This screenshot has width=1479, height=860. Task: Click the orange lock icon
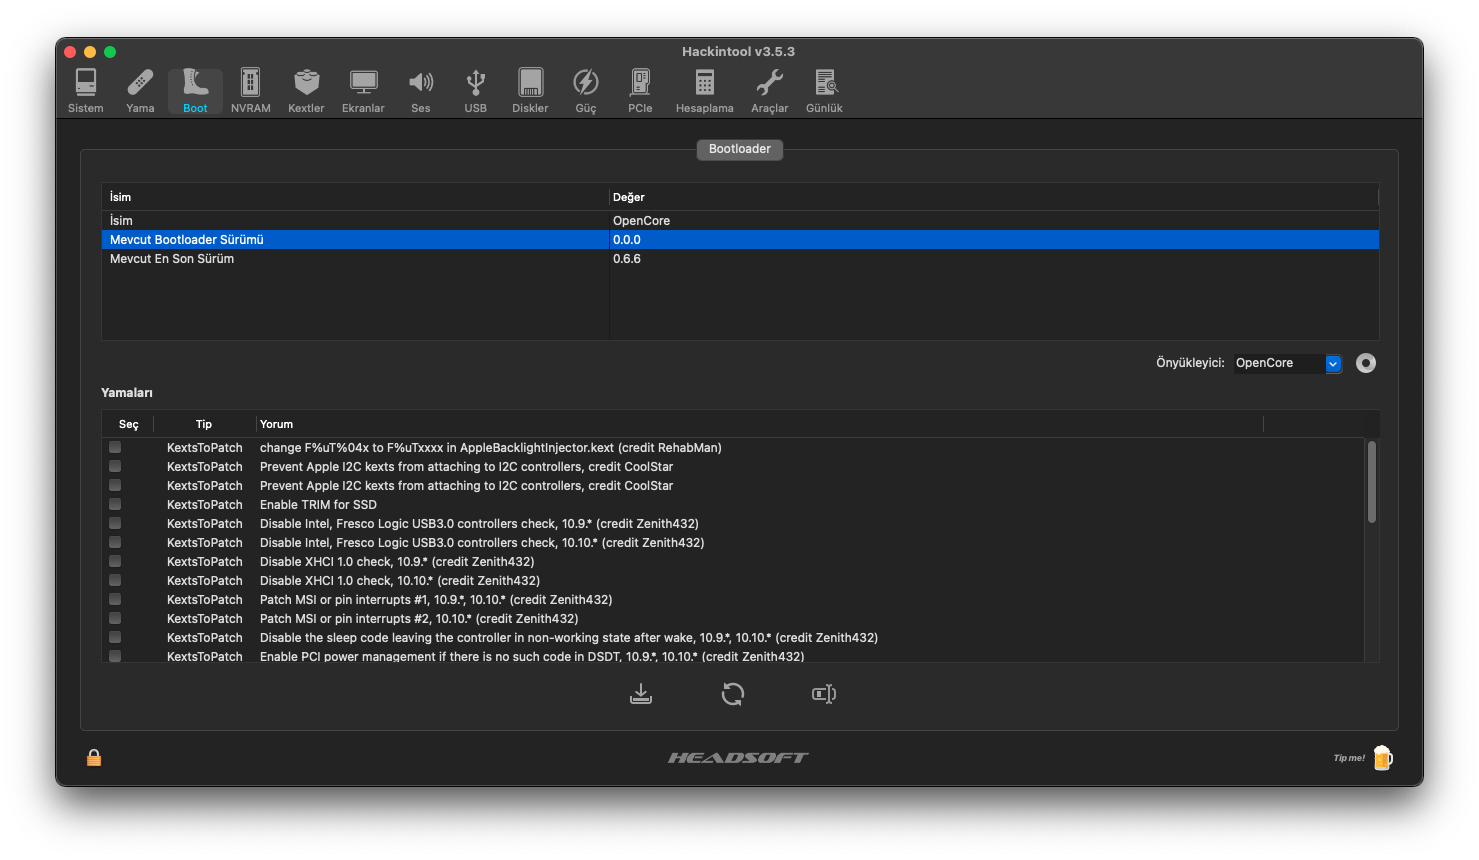(x=94, y=758)
